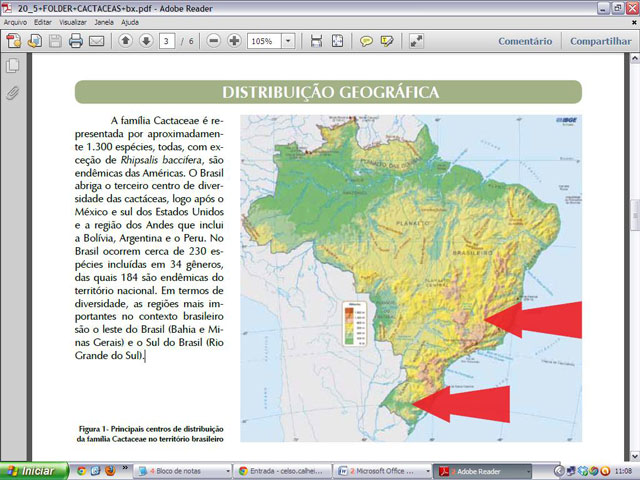Launch Firefox from quick launch bar
Screen dimensions: 640x480
pos(110,471)
